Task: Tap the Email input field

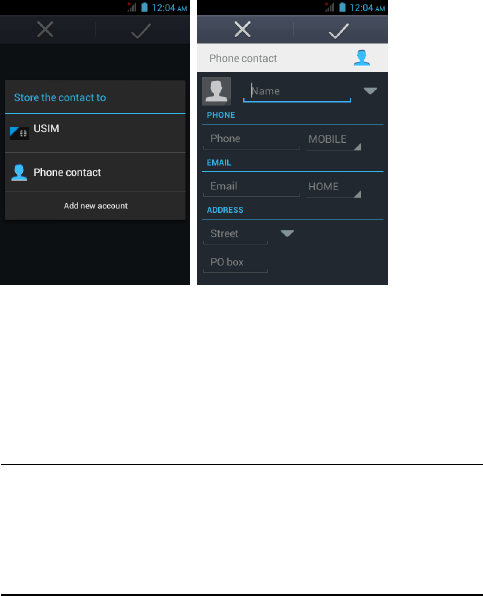Action: point(252,187)
